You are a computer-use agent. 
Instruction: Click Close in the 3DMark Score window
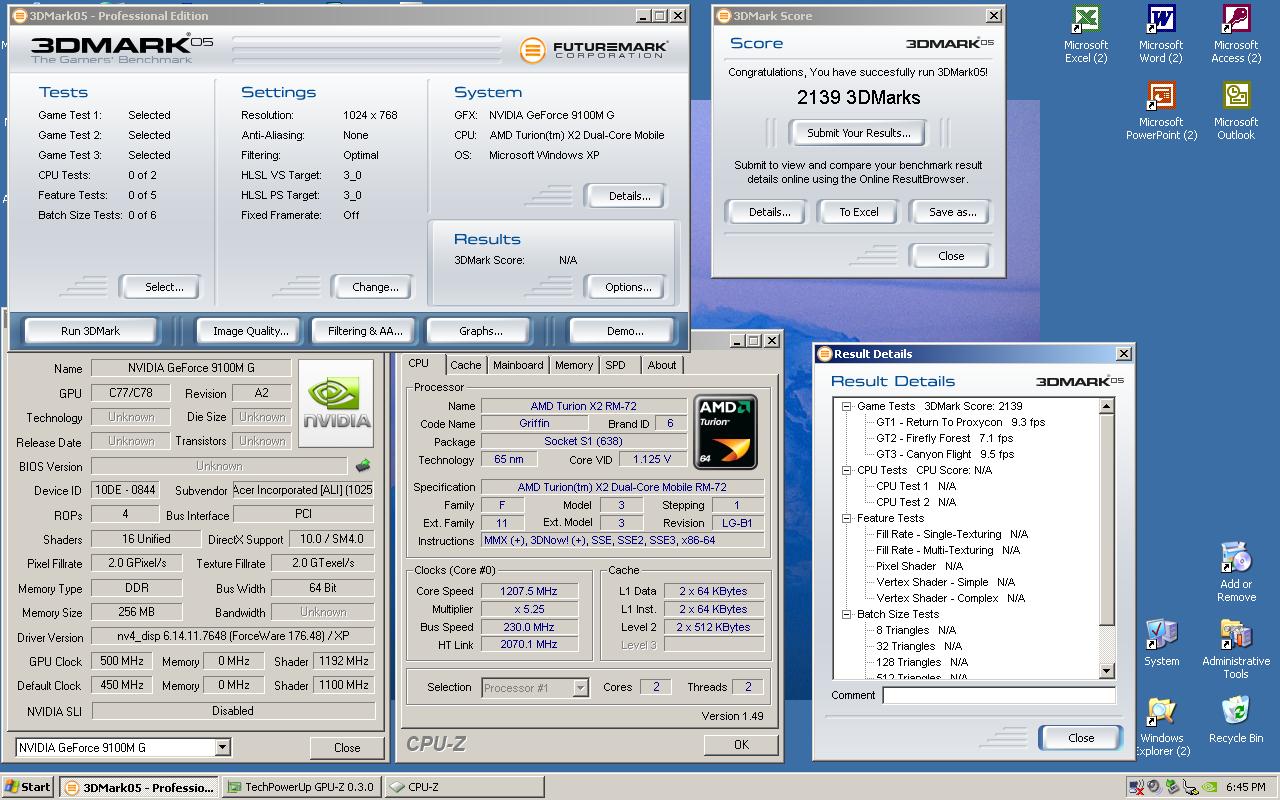click(x=951, y=256)
